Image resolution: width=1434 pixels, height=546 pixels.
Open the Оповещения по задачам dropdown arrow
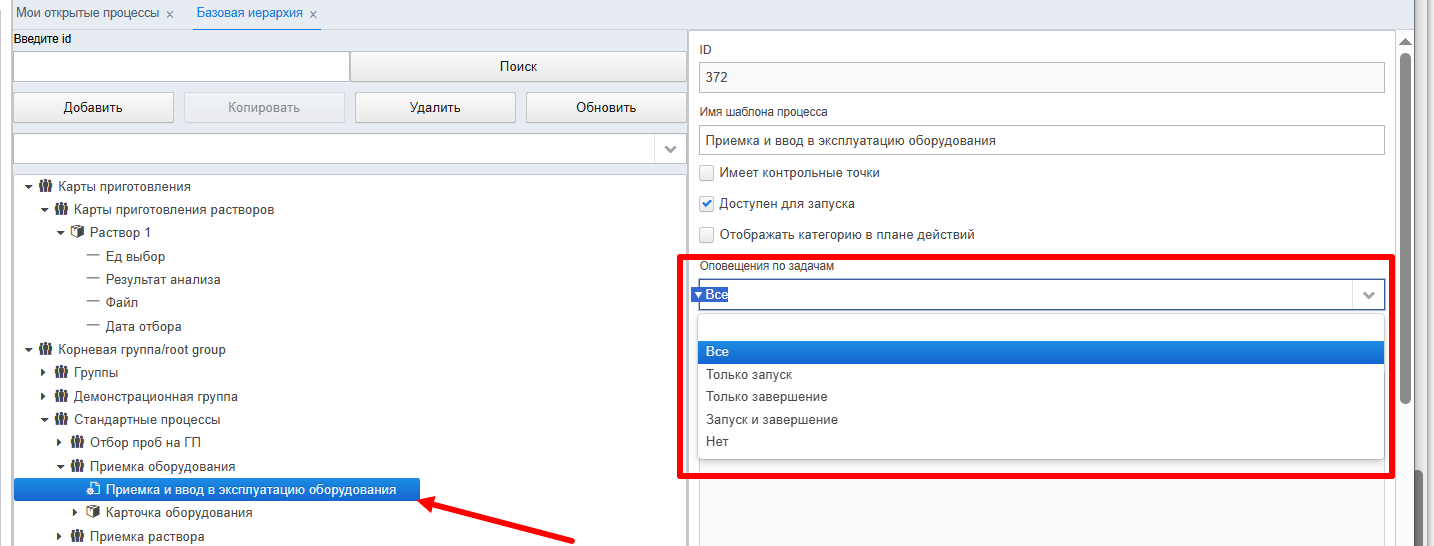coord(1368,295)
